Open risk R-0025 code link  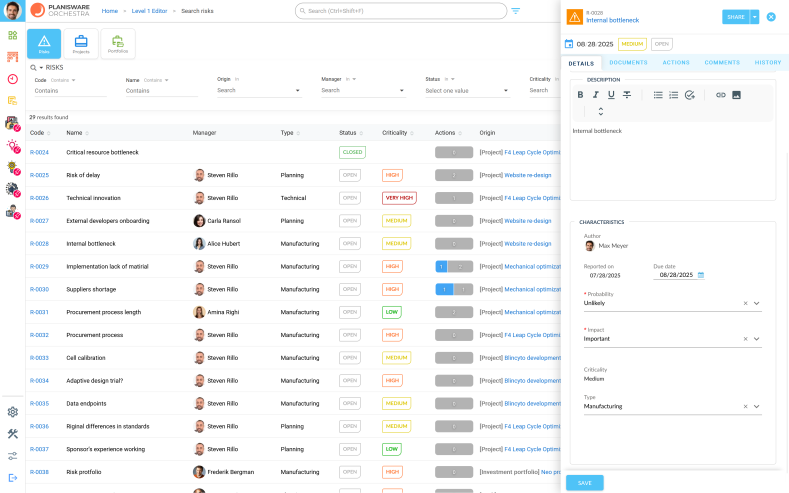[39, 175]
